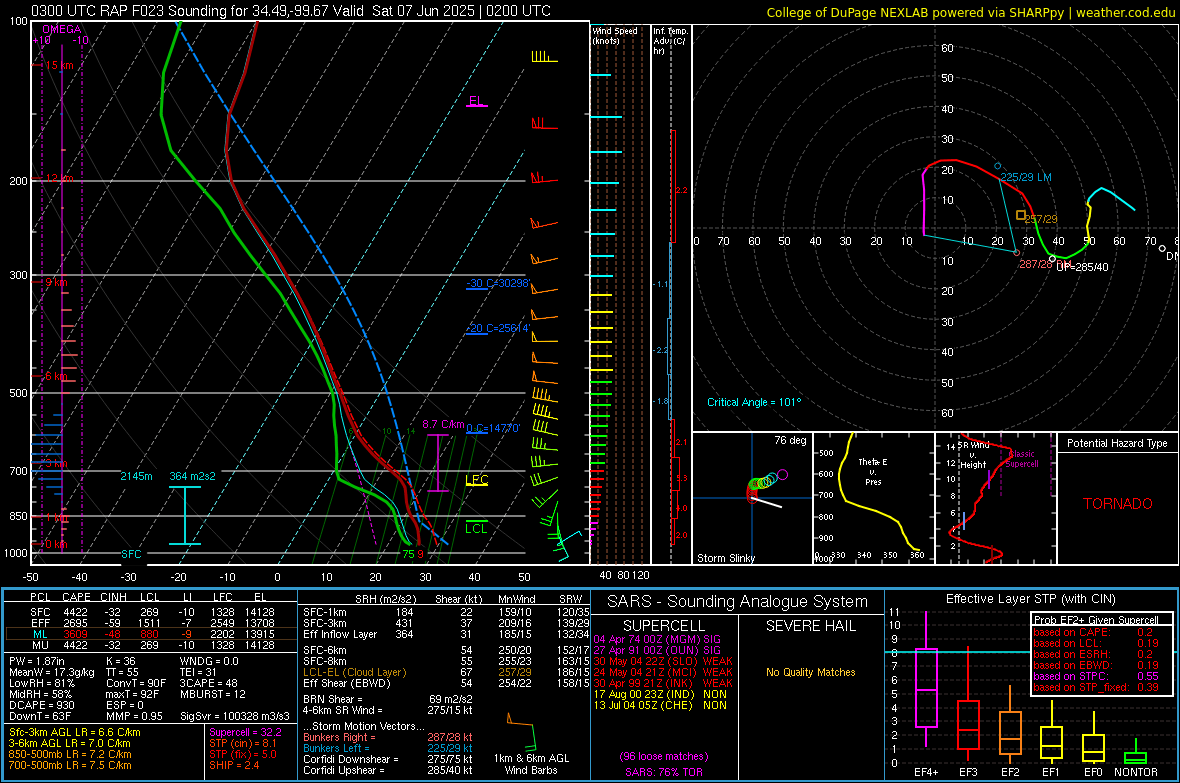
Task: Click the 8.7 C/km lapse rate label
Action: coord(443,425)
